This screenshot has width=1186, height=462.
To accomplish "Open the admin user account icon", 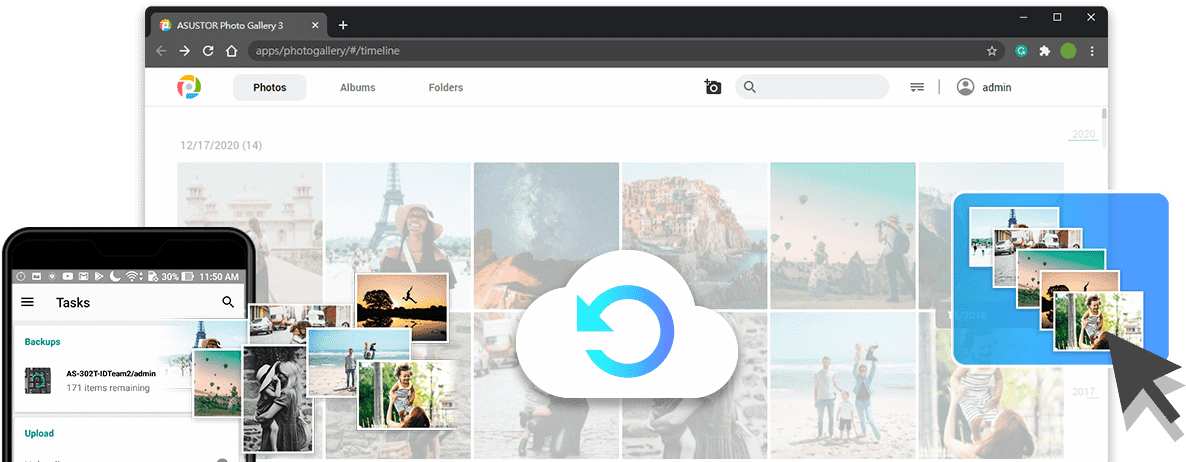I will pos(965,87).
